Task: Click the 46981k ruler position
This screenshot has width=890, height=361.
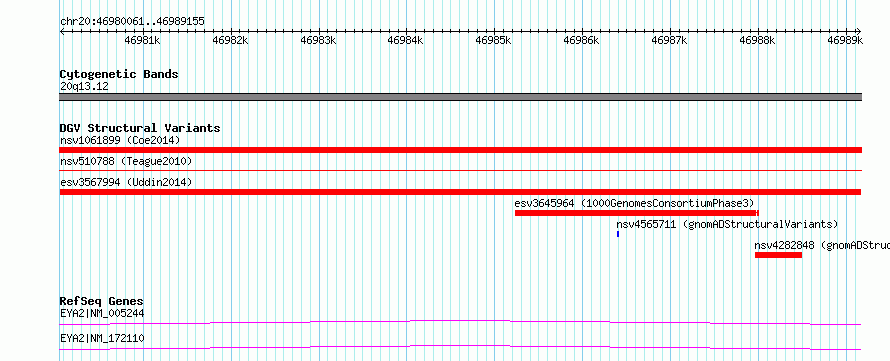Action: point(142,40)
